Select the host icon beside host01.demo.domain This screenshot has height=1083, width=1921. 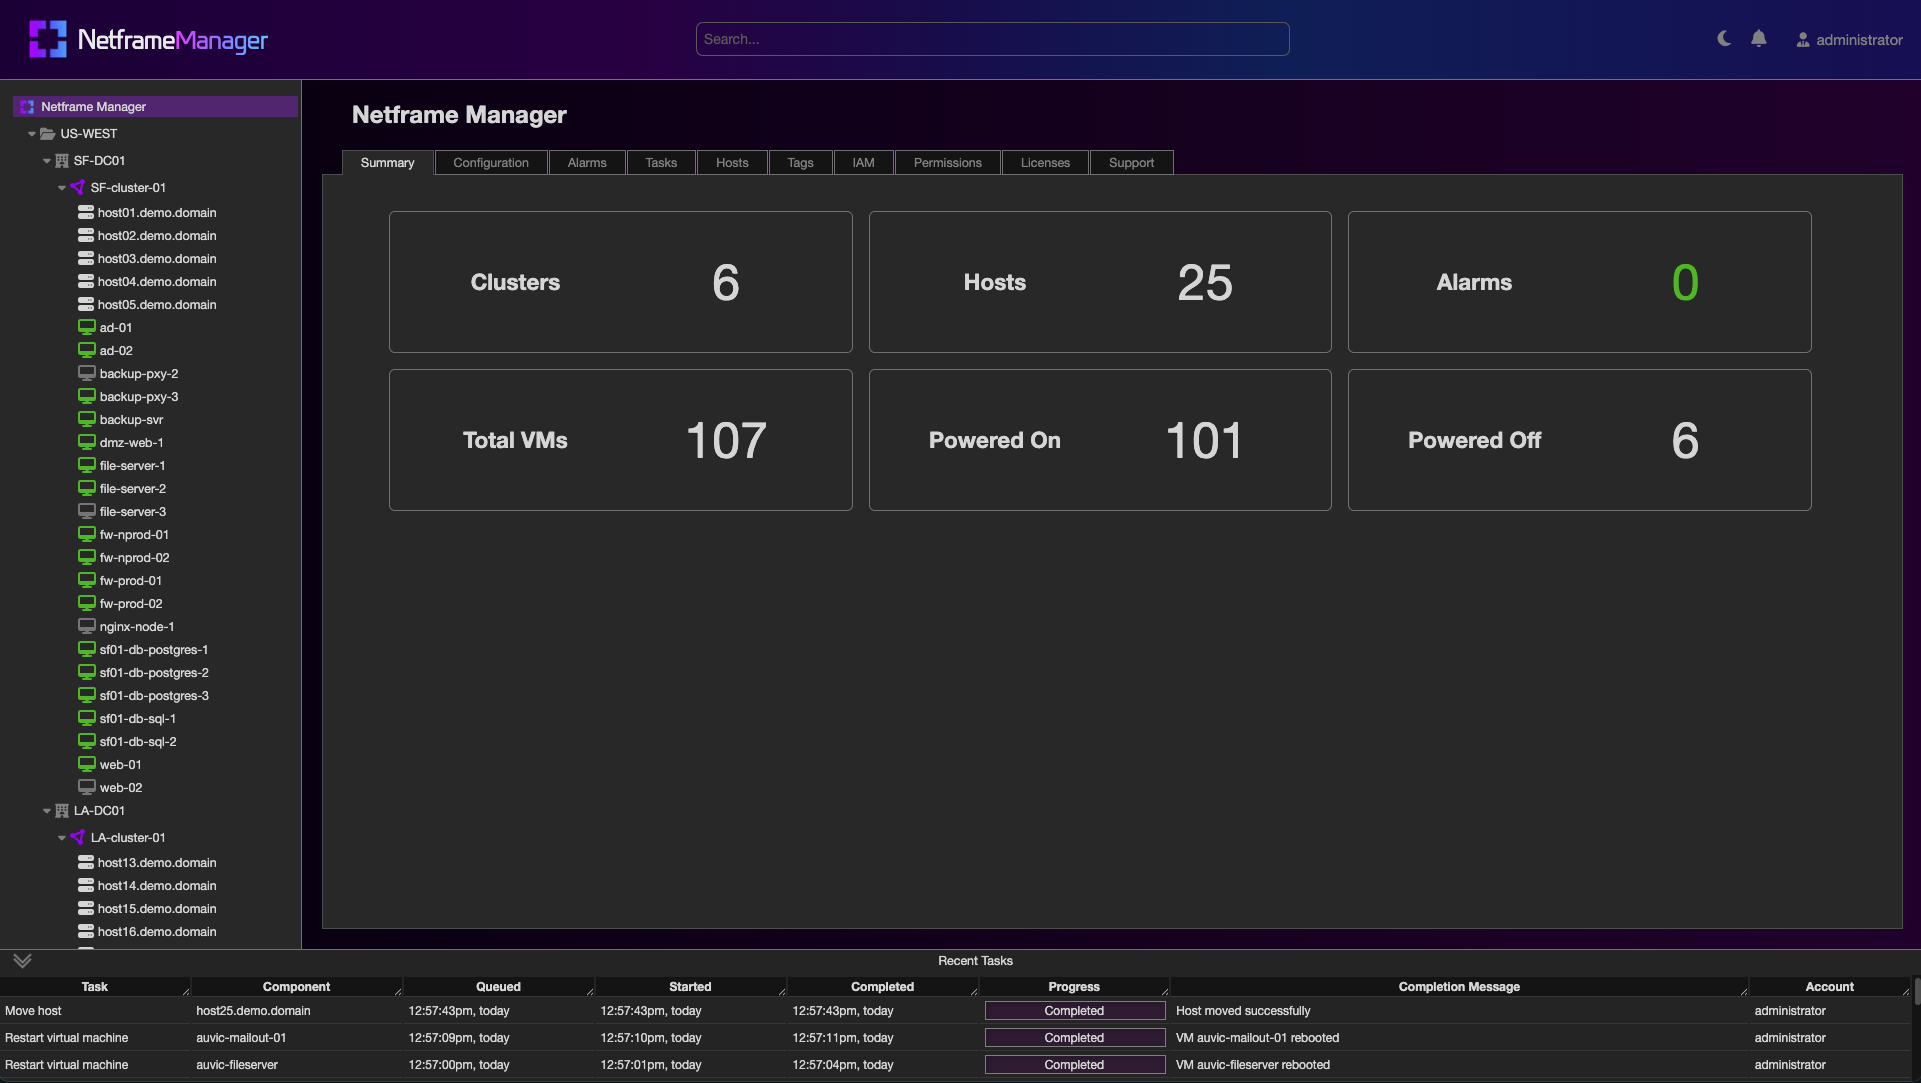tap(85, 212)
